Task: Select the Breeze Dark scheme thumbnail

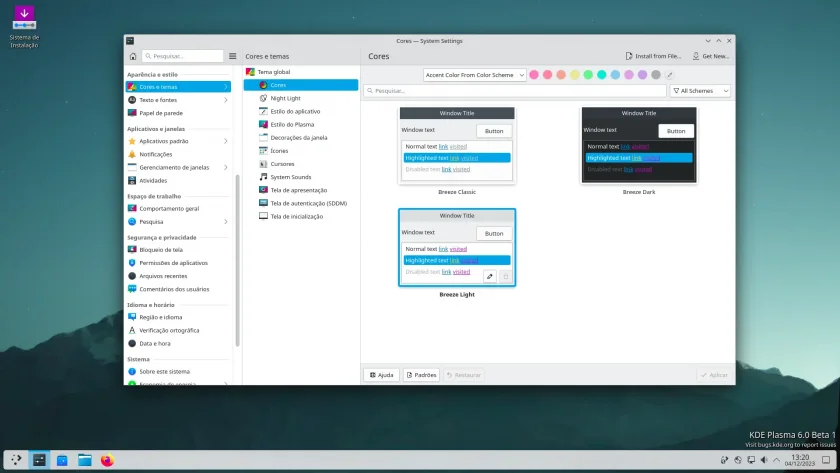Action: 639,146
